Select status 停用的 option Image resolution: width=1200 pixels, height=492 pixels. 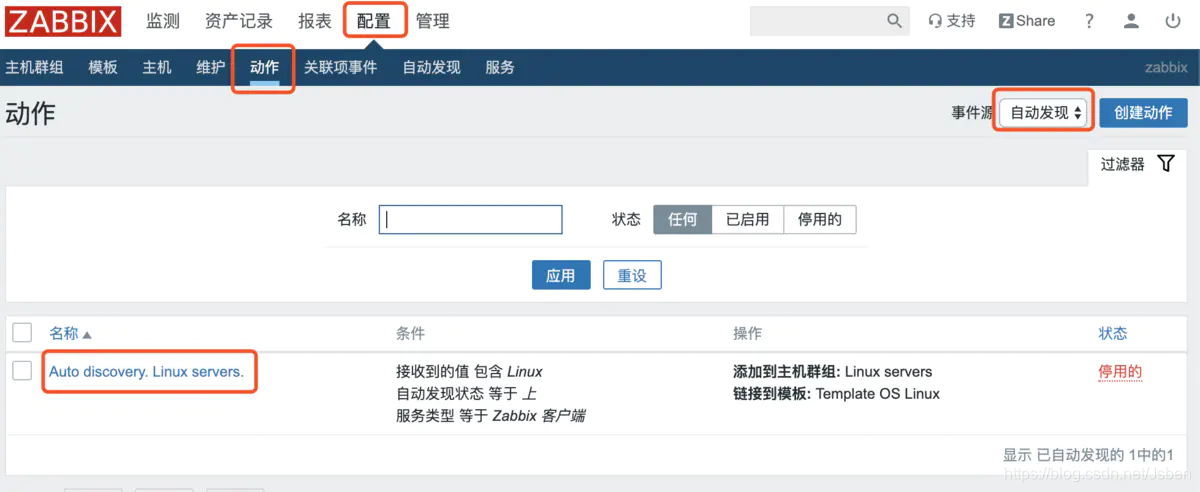coord(820,219)
